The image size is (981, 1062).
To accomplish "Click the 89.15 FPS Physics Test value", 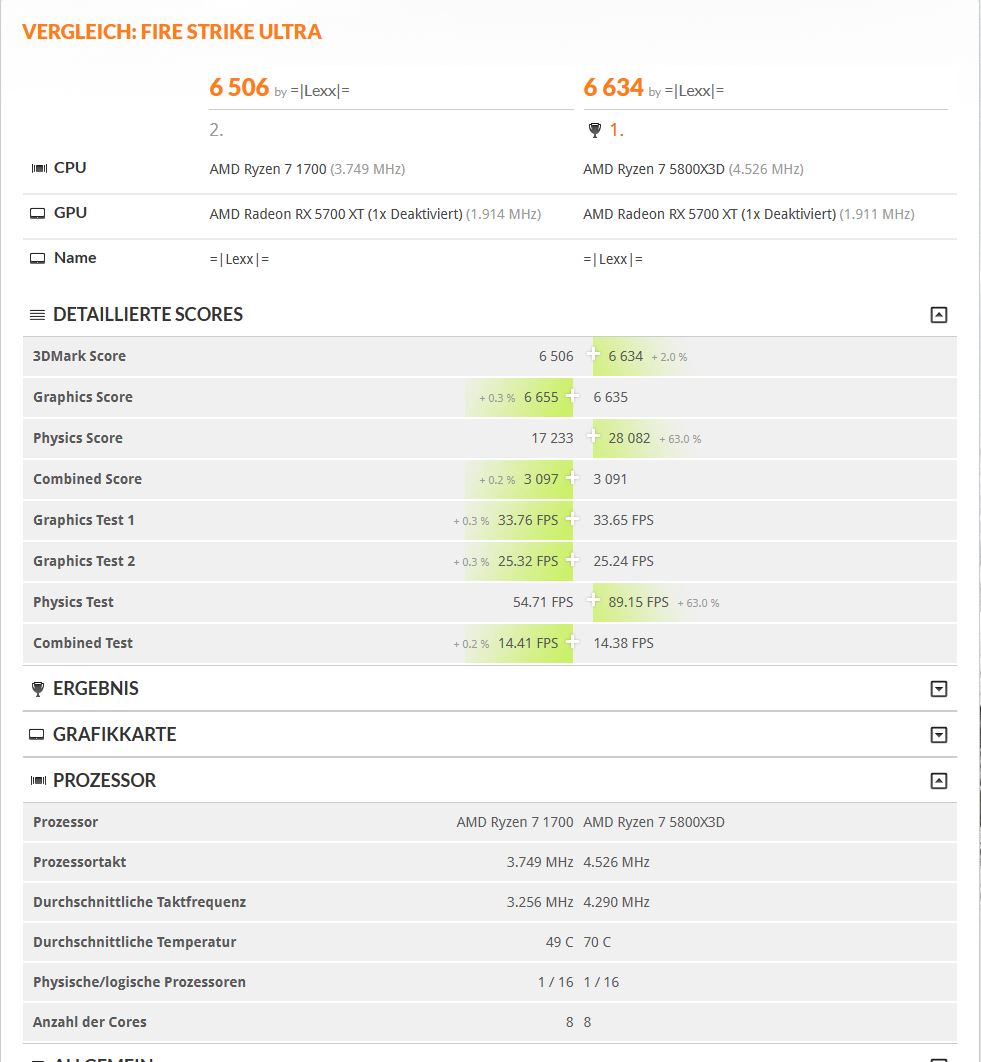I will [638, 602].
